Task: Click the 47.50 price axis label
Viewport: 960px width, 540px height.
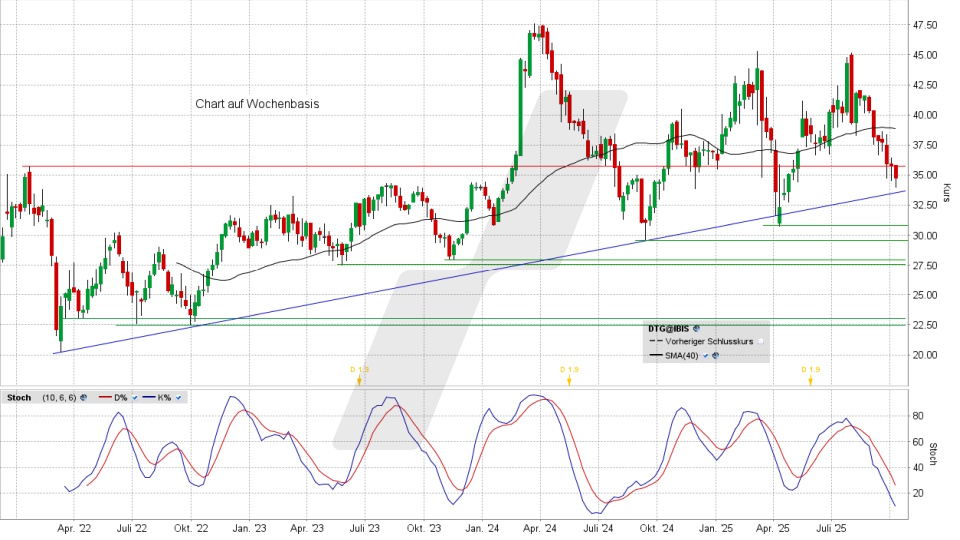Action: click(923, 24)
